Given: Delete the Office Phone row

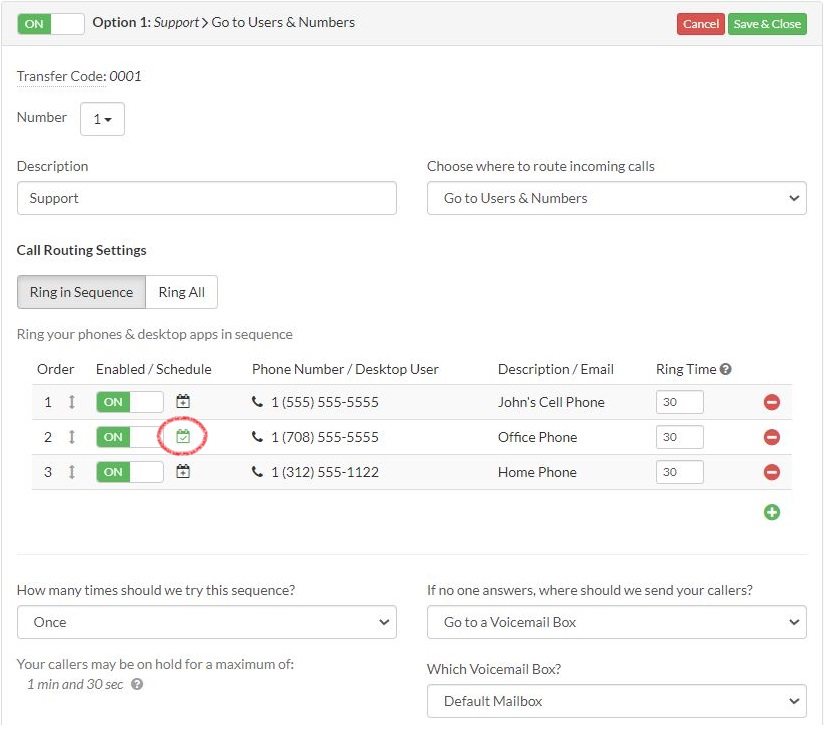Looking at the screenshot, I should click(771, 436).
